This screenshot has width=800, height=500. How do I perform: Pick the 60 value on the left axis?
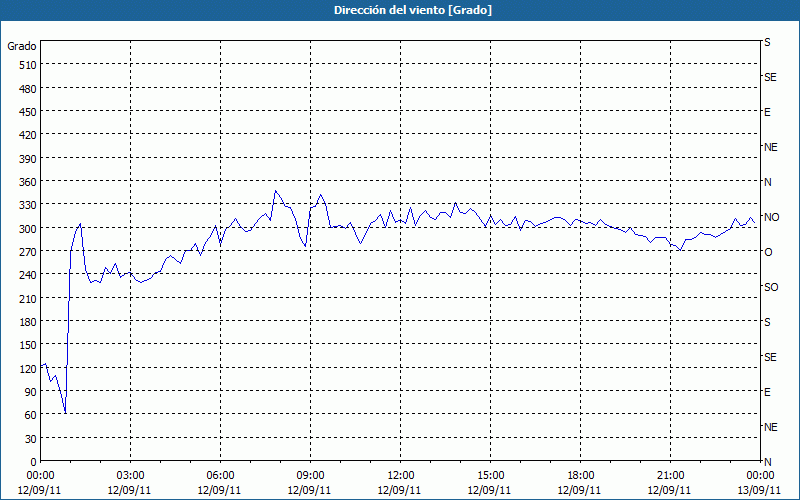point(31,415)
